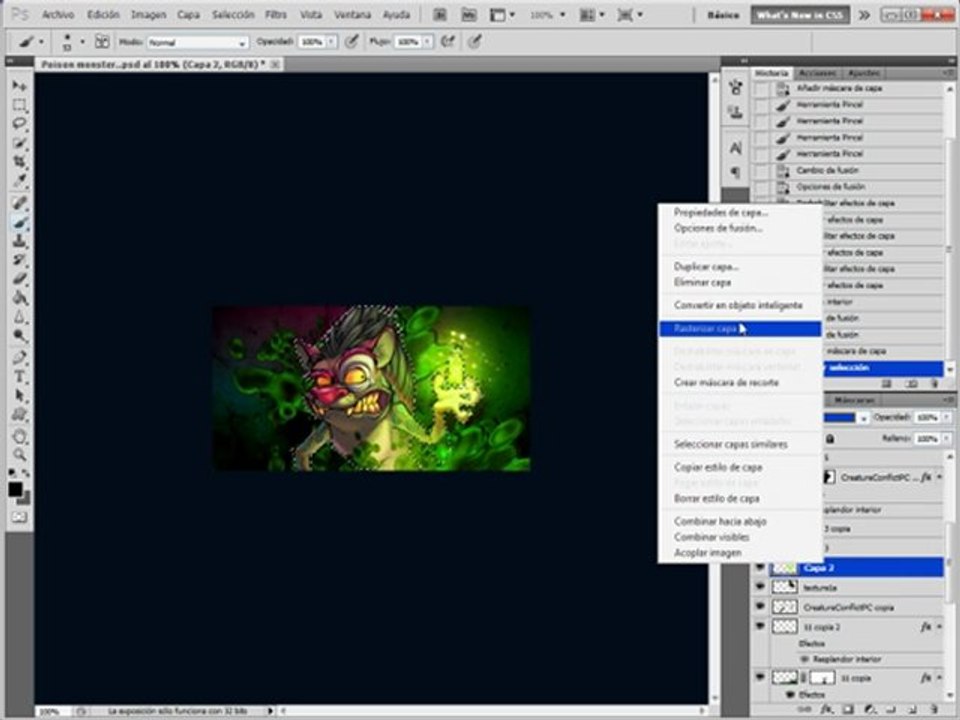
Task: Hide the texturela layer
Action: point(760,587)
